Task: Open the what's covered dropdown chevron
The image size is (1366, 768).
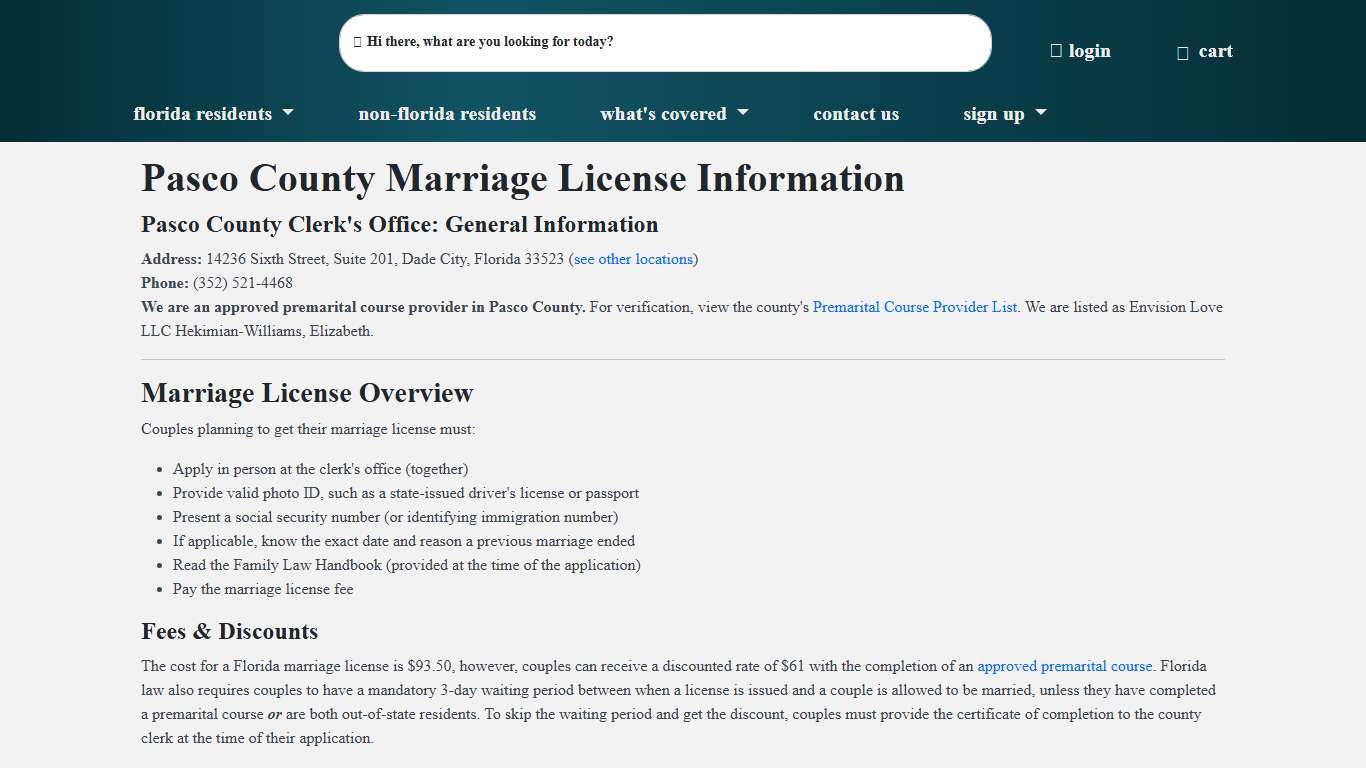Action: coord(742,113)
